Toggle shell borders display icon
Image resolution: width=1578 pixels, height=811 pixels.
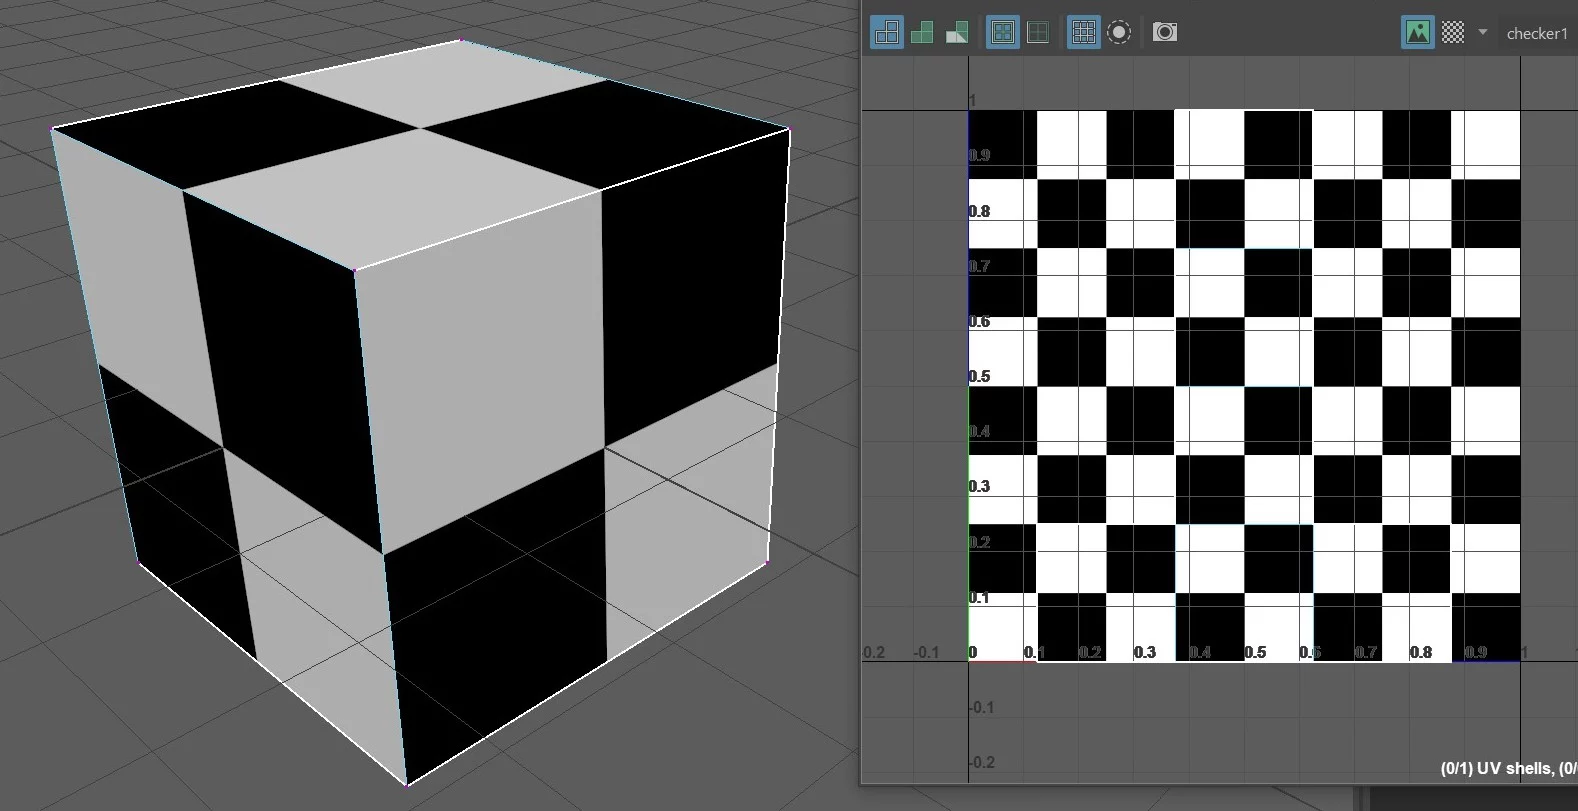[1038, 32]
